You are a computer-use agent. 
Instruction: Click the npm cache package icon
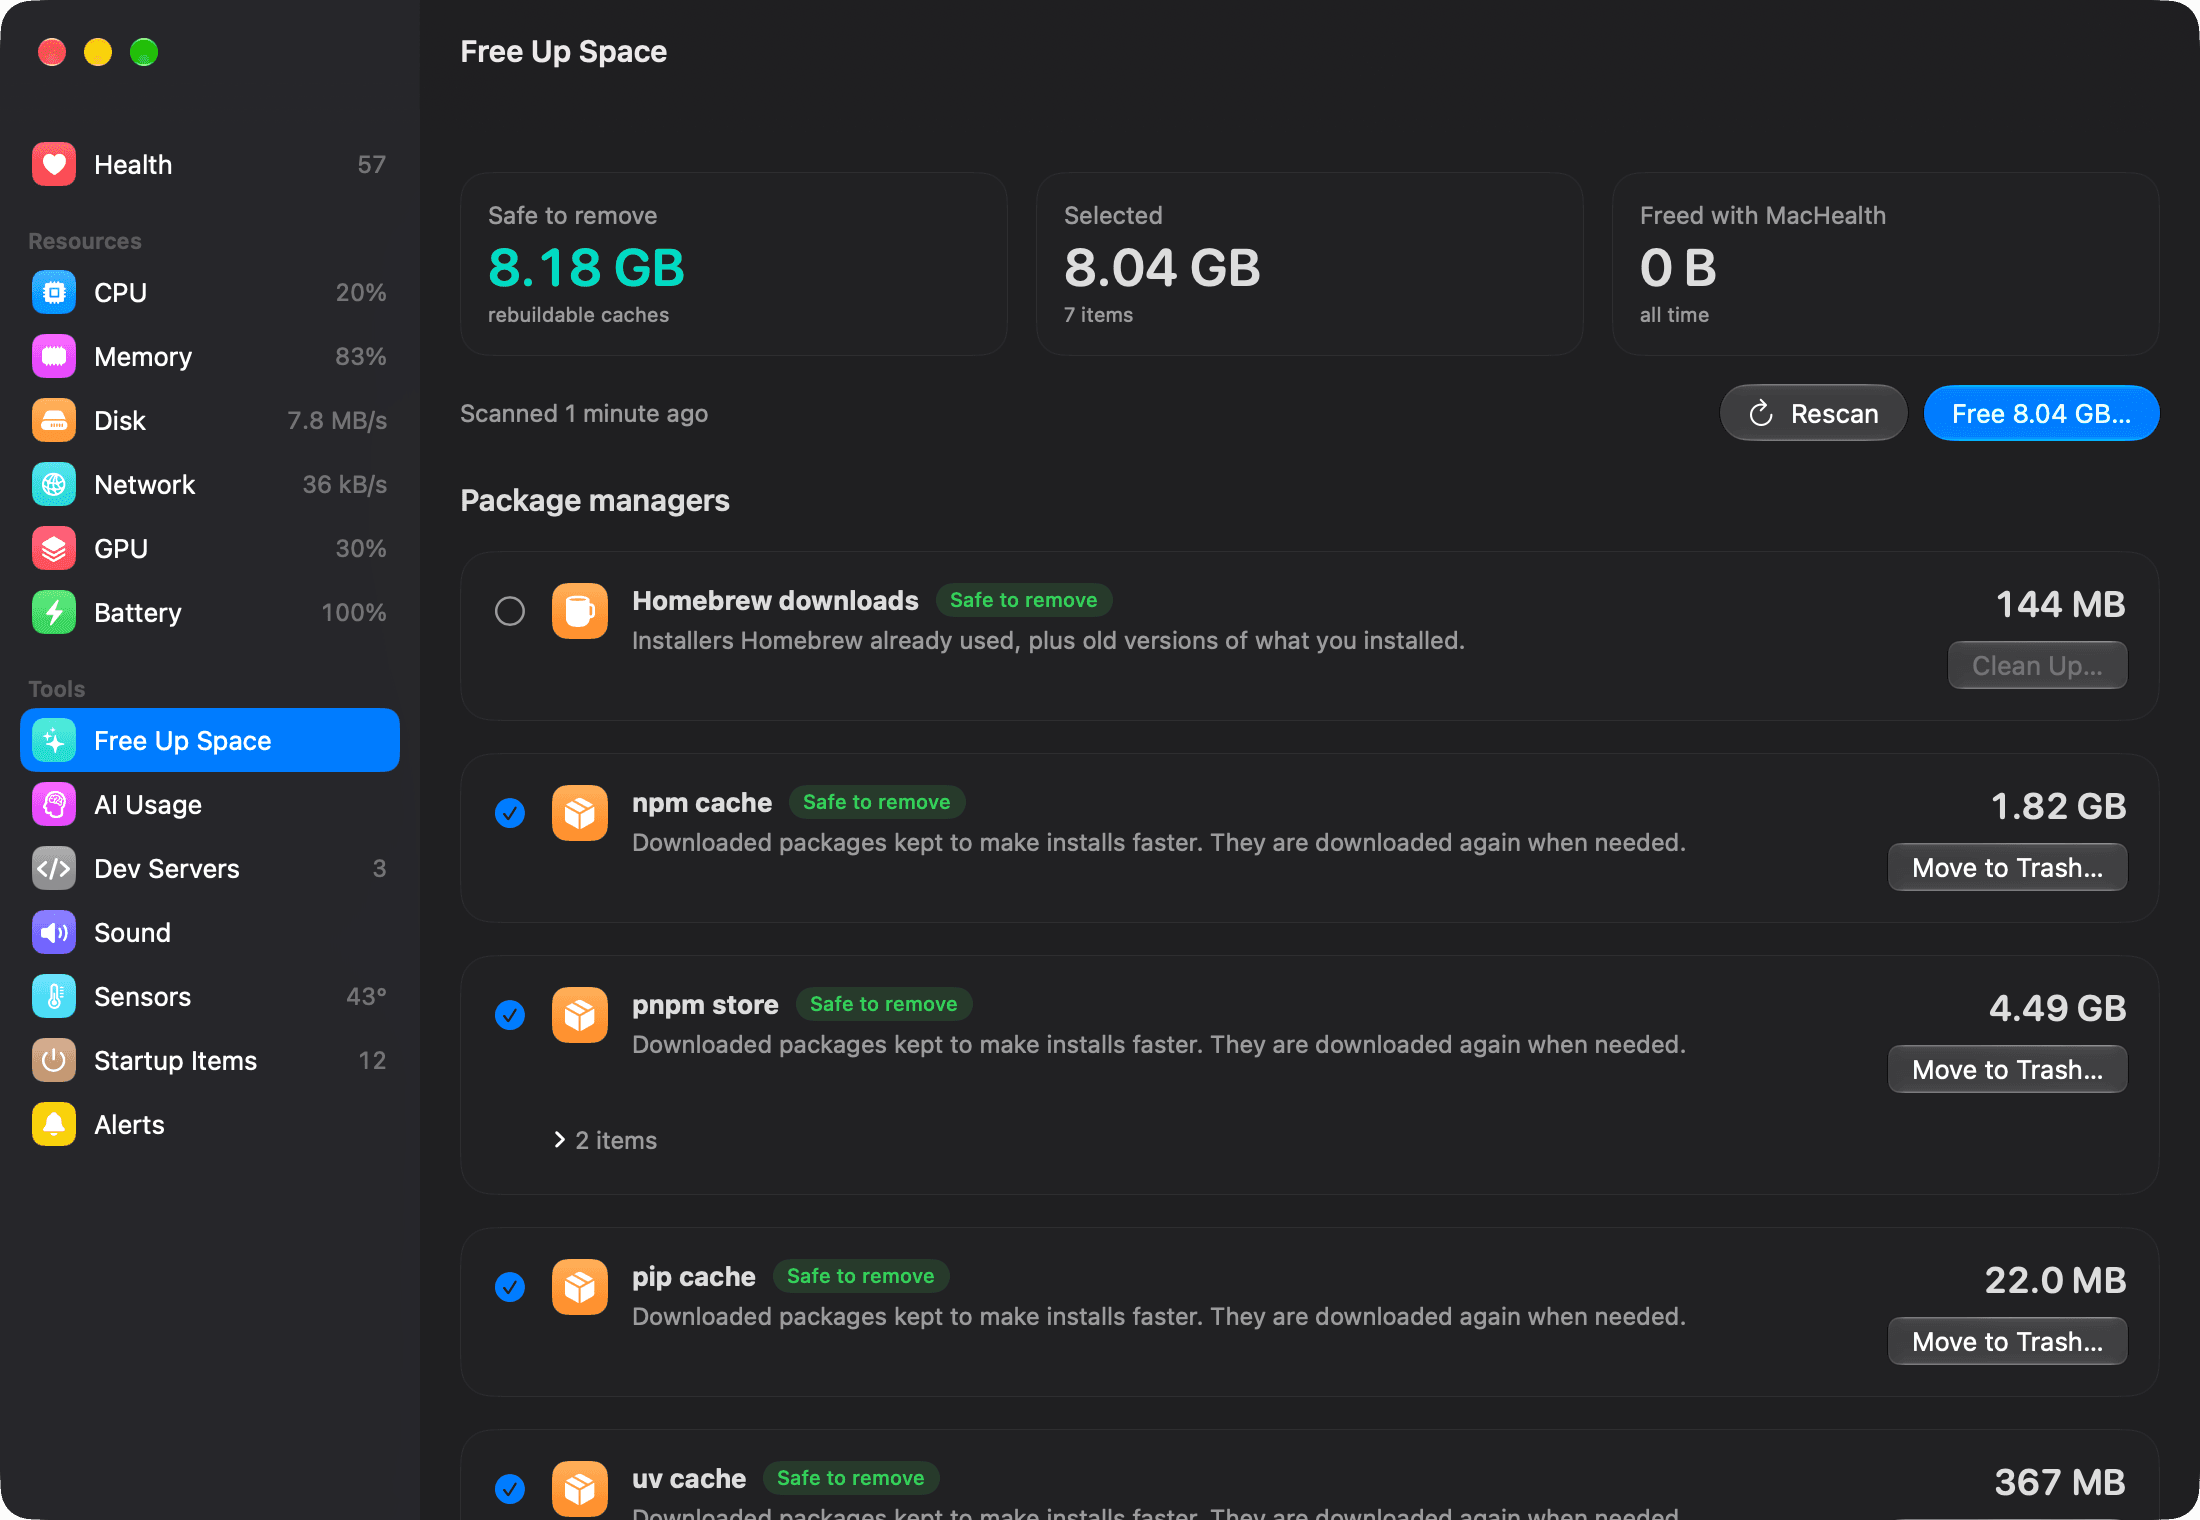pos(580,813)
